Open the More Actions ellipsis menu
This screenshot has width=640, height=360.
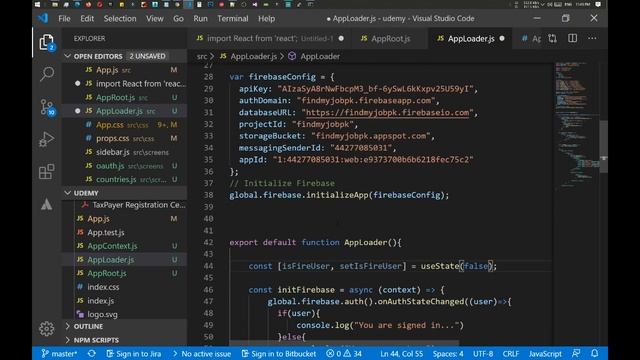click(592, 38)
